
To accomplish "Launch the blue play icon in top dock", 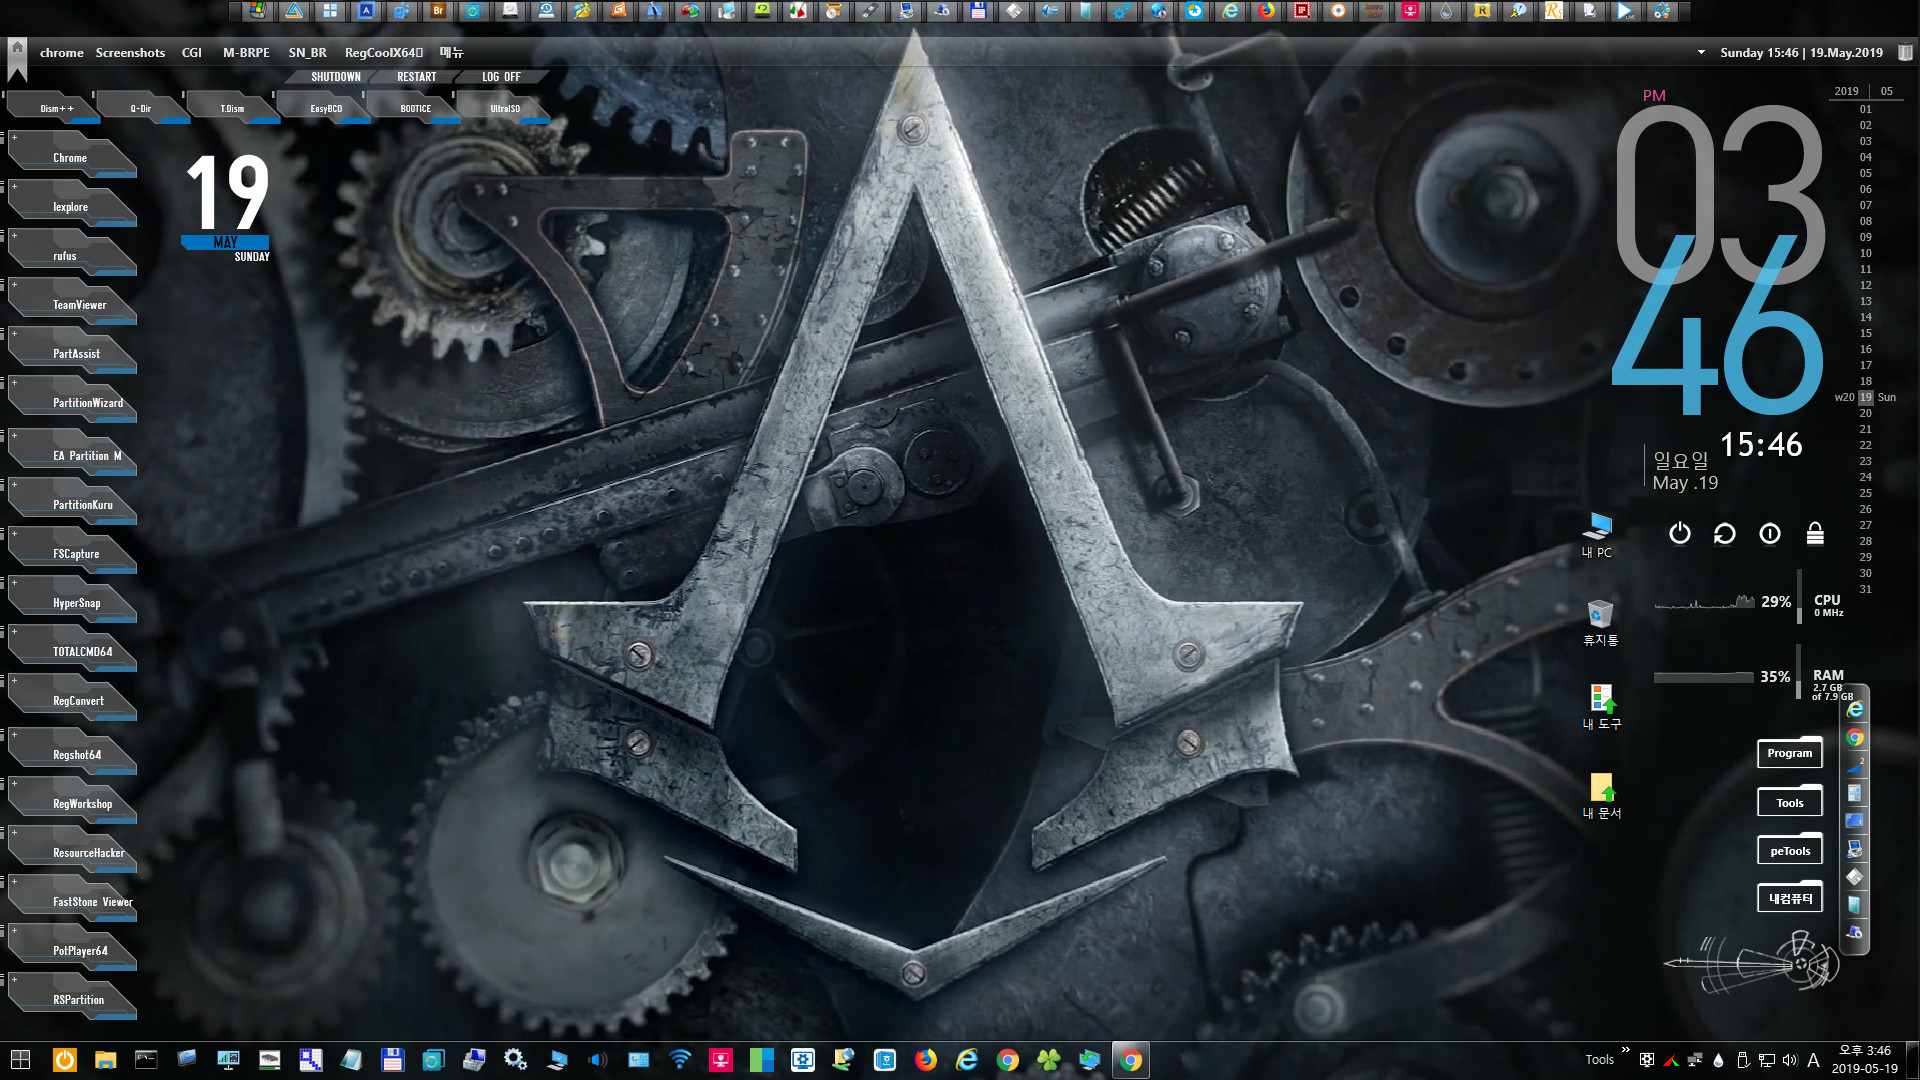I will click(x=1626, y=11).
